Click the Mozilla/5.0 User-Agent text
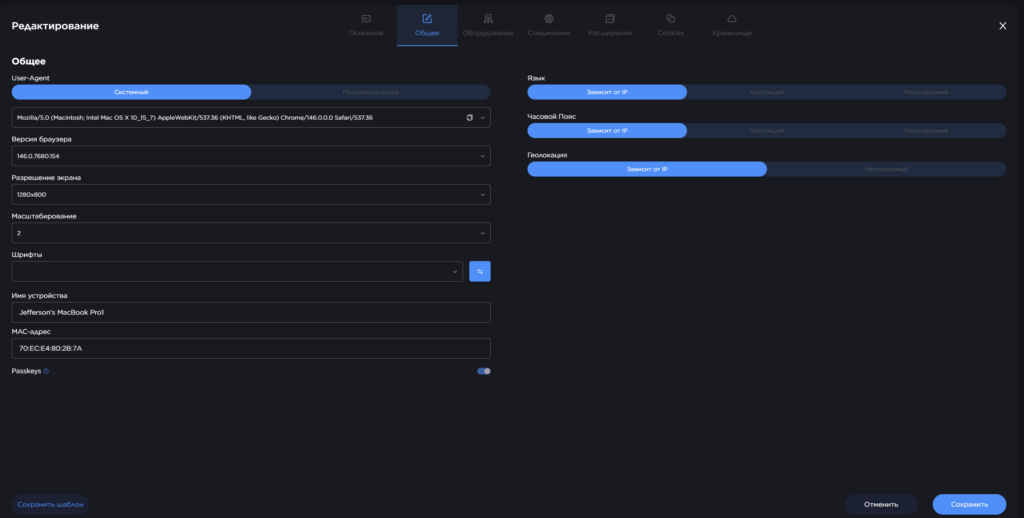1024x518 pixels. pos(195,118)
